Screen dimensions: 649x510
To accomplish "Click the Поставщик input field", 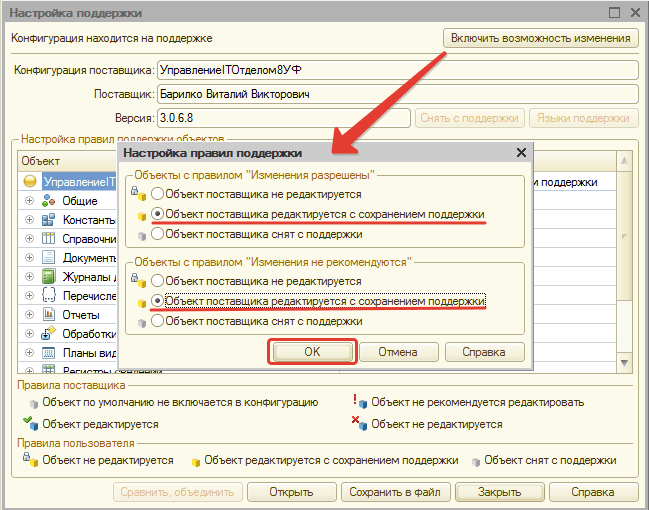I will point(397,94).
